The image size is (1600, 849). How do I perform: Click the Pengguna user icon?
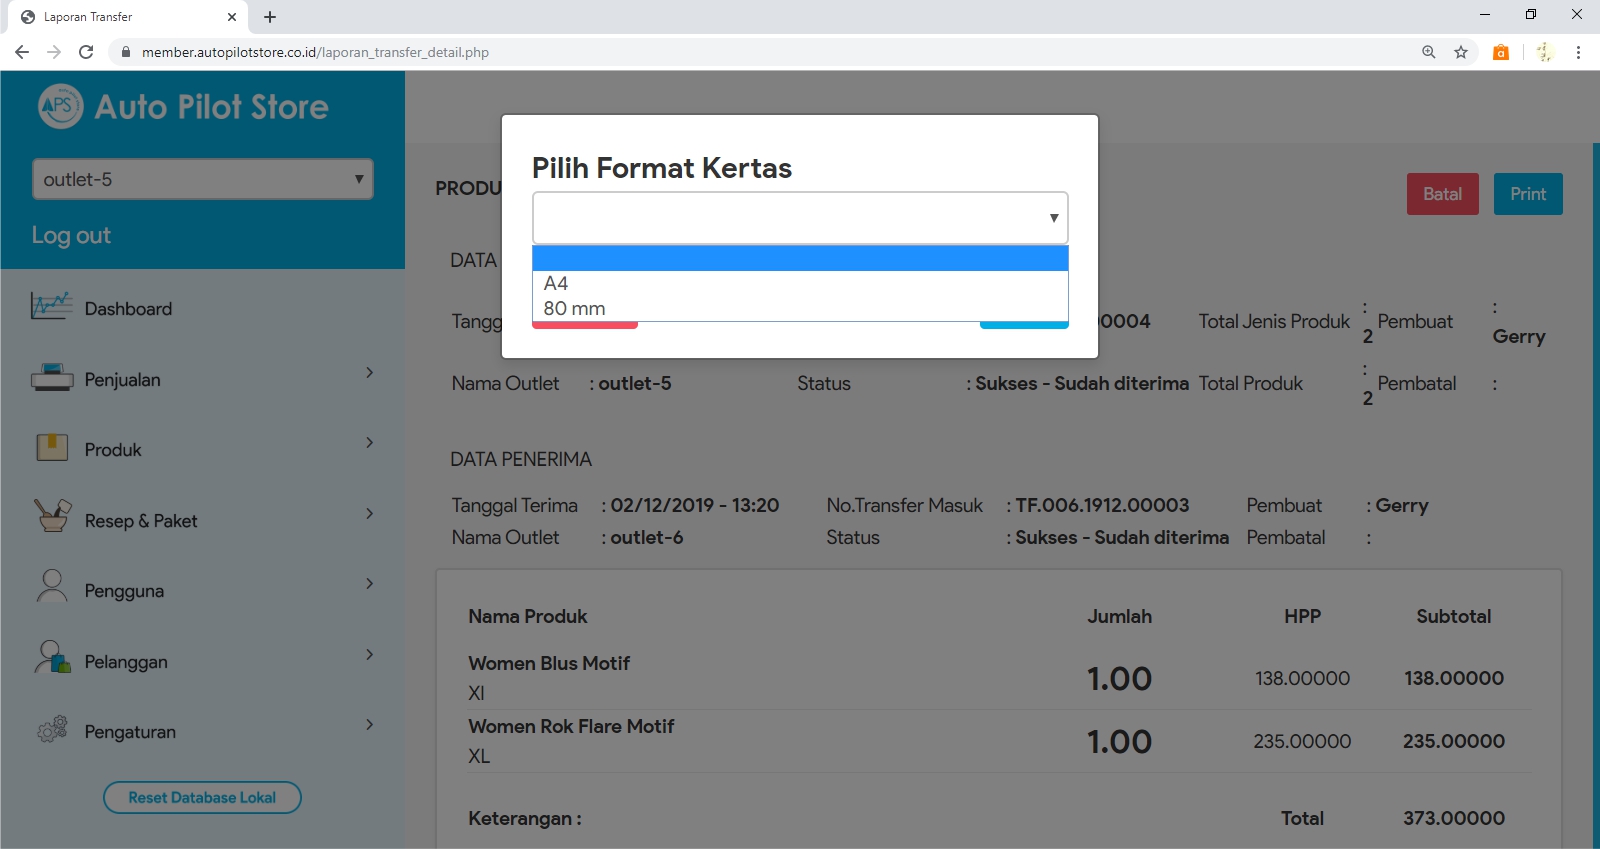pos(52,587)
